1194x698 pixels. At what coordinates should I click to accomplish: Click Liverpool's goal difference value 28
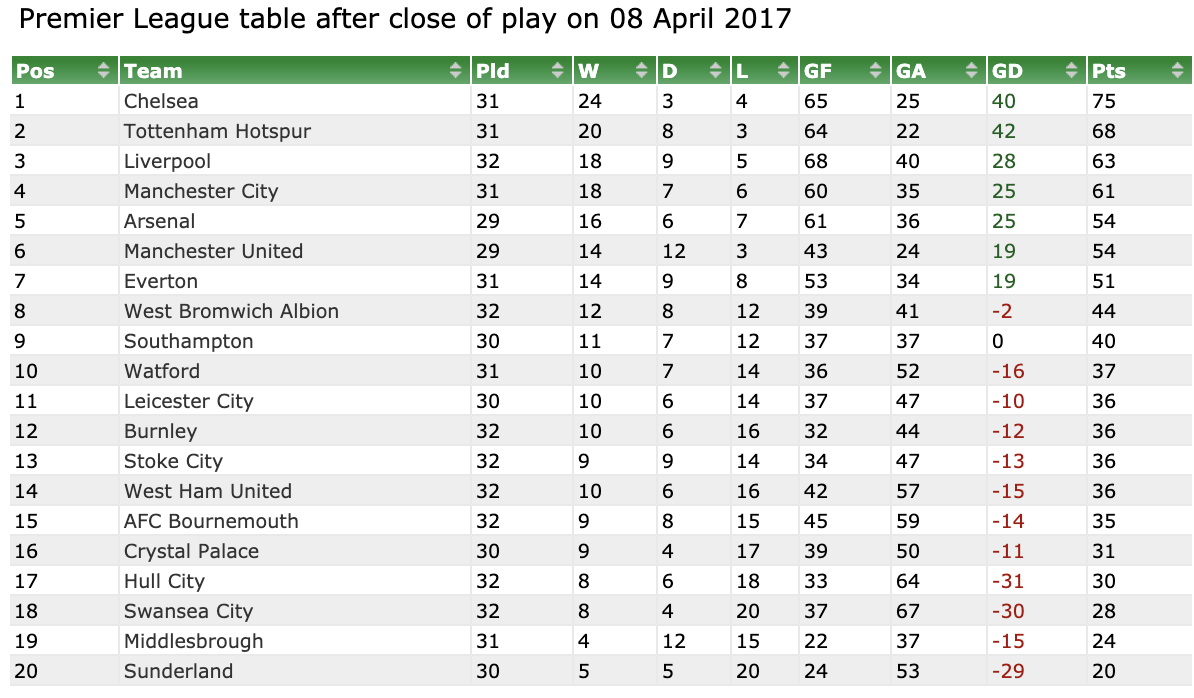pyautogui.click(x=1003, y=161)
